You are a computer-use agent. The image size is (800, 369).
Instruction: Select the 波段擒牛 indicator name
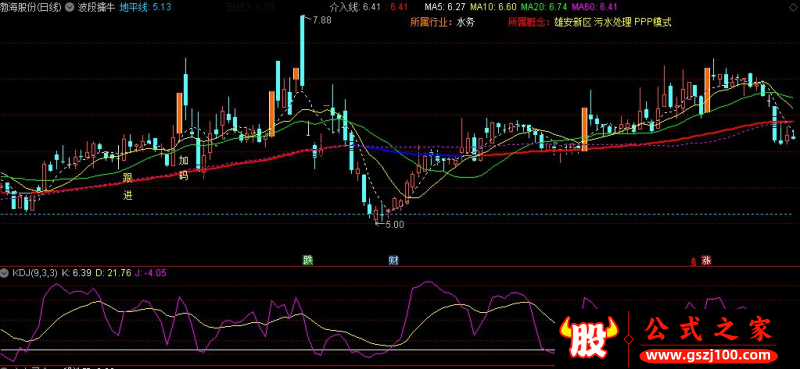[x=95, y=7]
